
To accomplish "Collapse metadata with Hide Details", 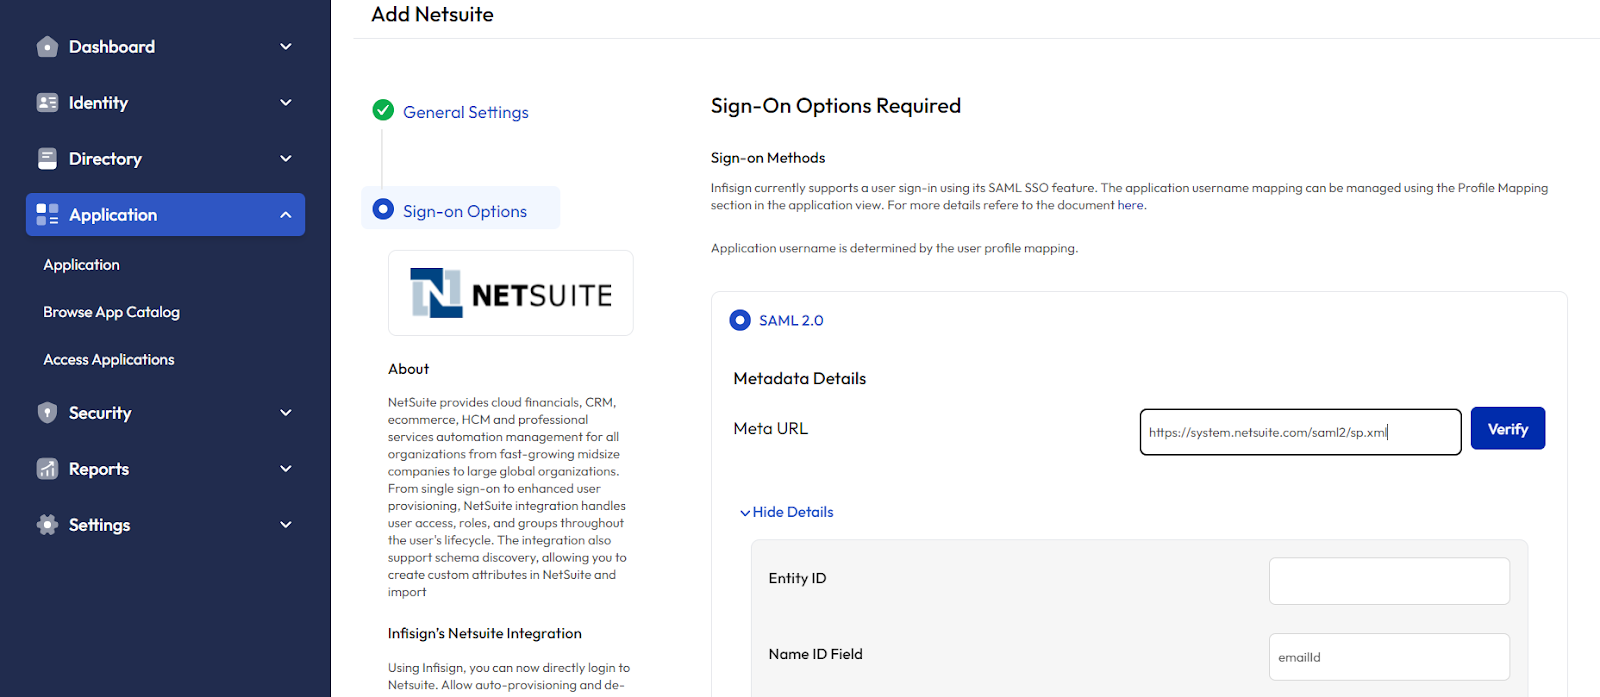I will [787, 512].
